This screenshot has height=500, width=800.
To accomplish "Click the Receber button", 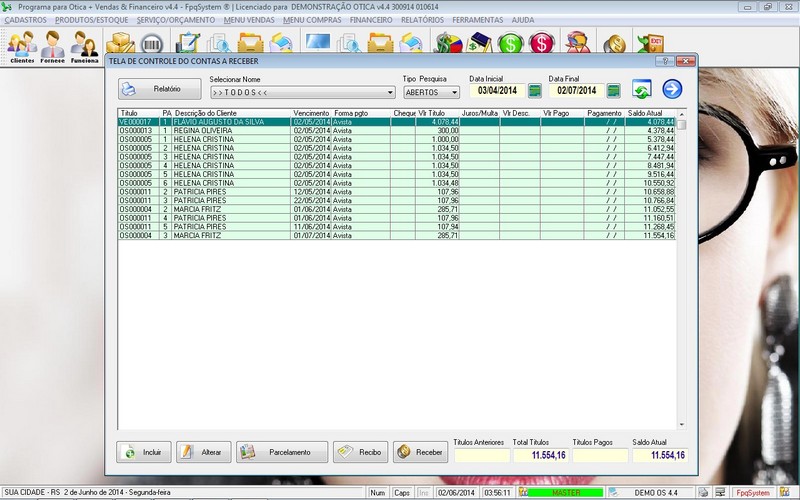I will (x=420, y=452).
